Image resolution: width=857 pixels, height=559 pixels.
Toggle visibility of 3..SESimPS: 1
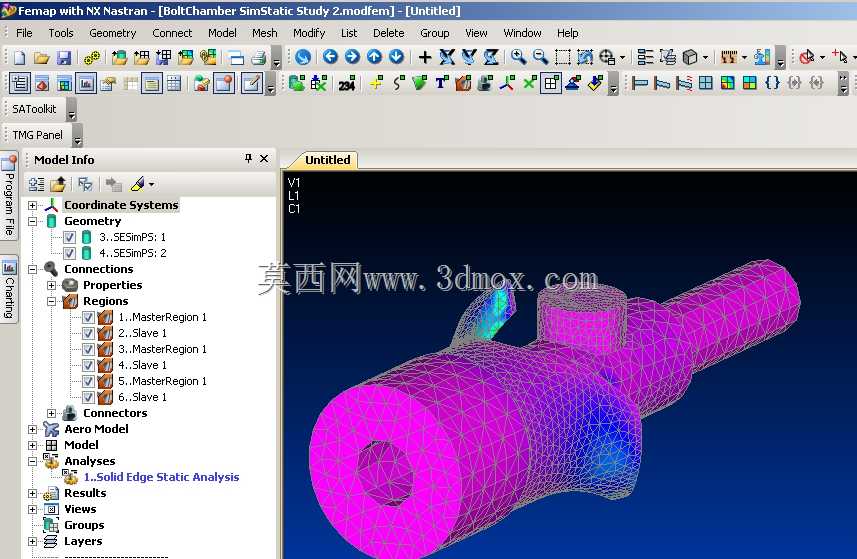pyautogui.click(x=69, y=237)
